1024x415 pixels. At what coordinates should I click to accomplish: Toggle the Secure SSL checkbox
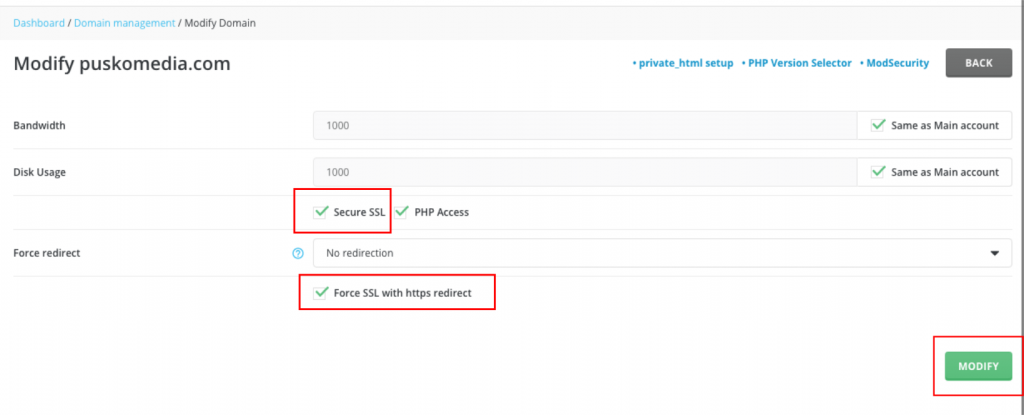pos(320,212)
